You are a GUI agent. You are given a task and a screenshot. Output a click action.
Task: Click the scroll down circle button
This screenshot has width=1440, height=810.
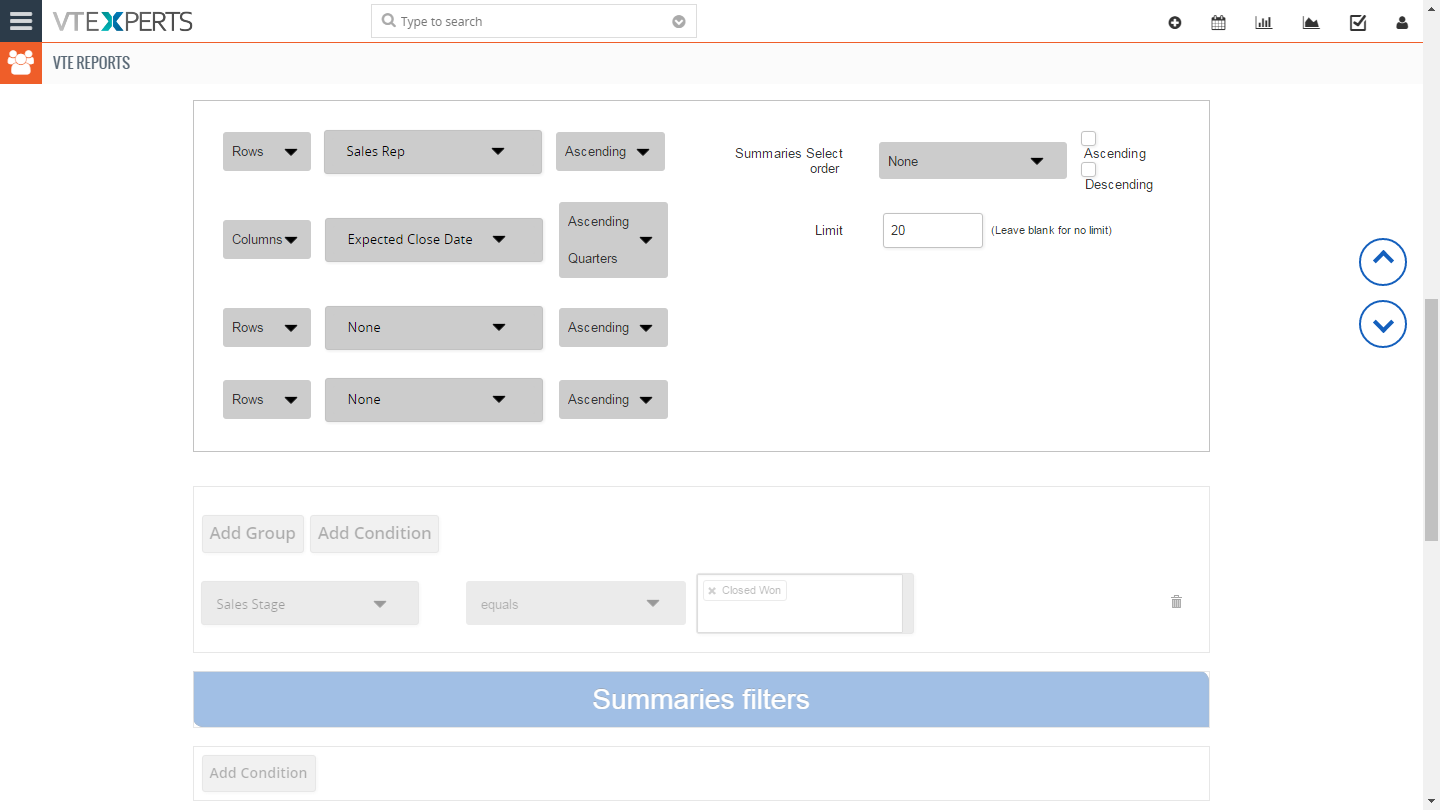[1383, 324]
